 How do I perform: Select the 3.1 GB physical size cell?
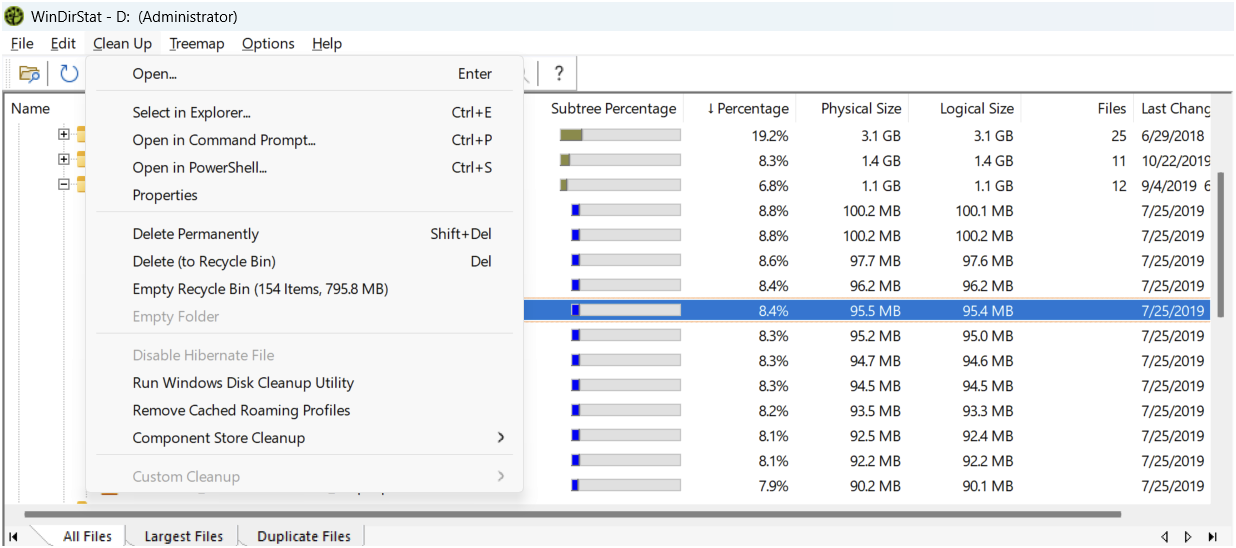[880, 136]
